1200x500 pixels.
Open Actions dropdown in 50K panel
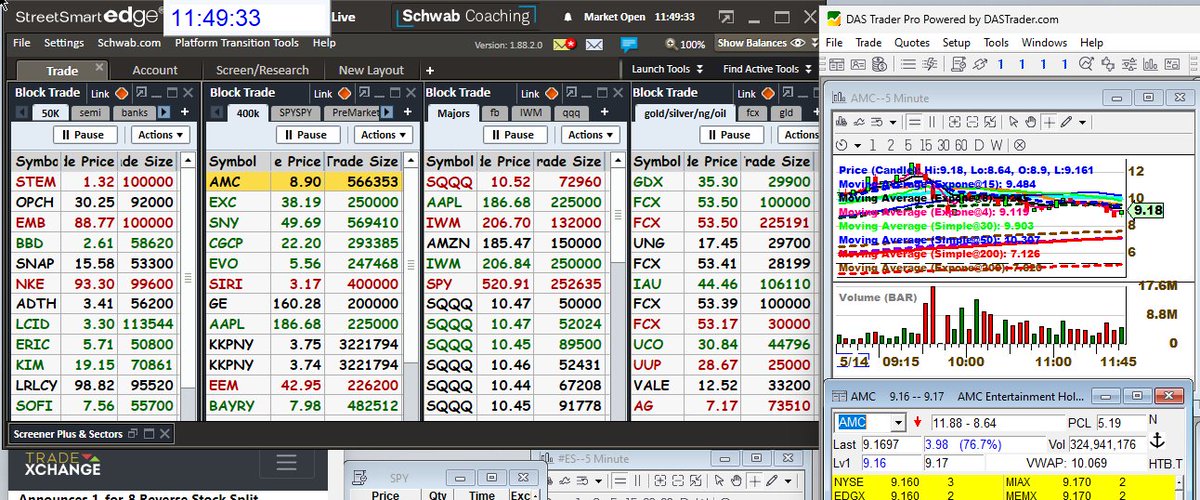click(161, 134)
